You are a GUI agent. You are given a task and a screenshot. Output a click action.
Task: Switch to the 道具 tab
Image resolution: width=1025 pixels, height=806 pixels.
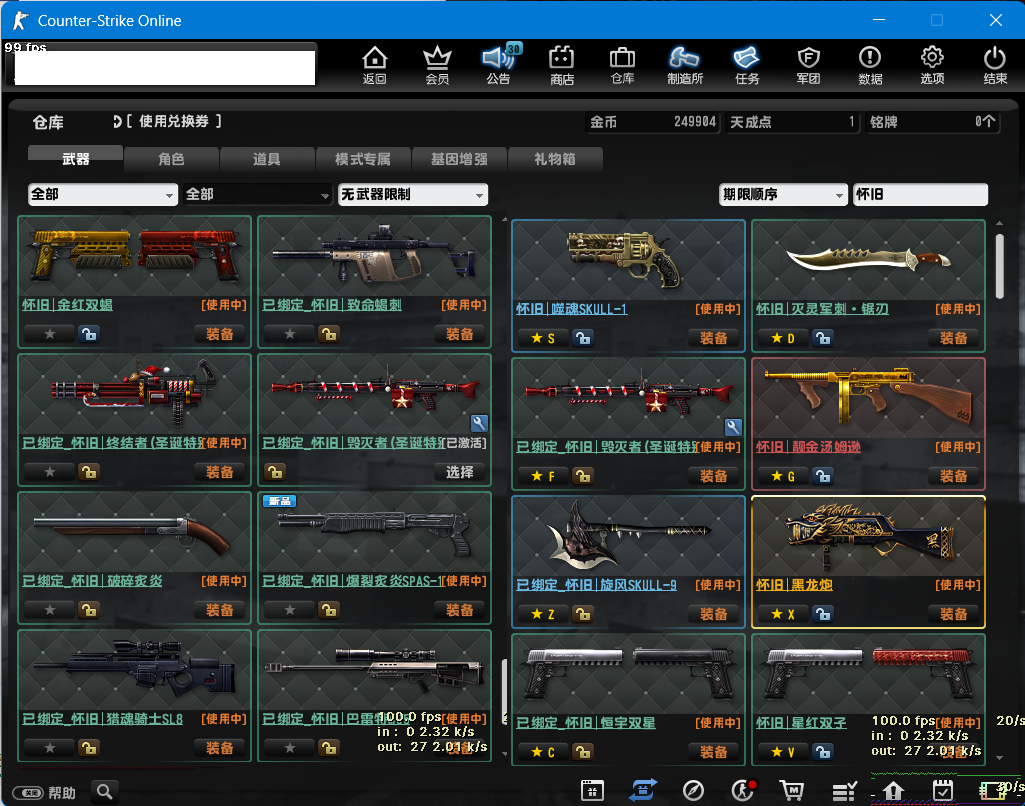(267, 159)
